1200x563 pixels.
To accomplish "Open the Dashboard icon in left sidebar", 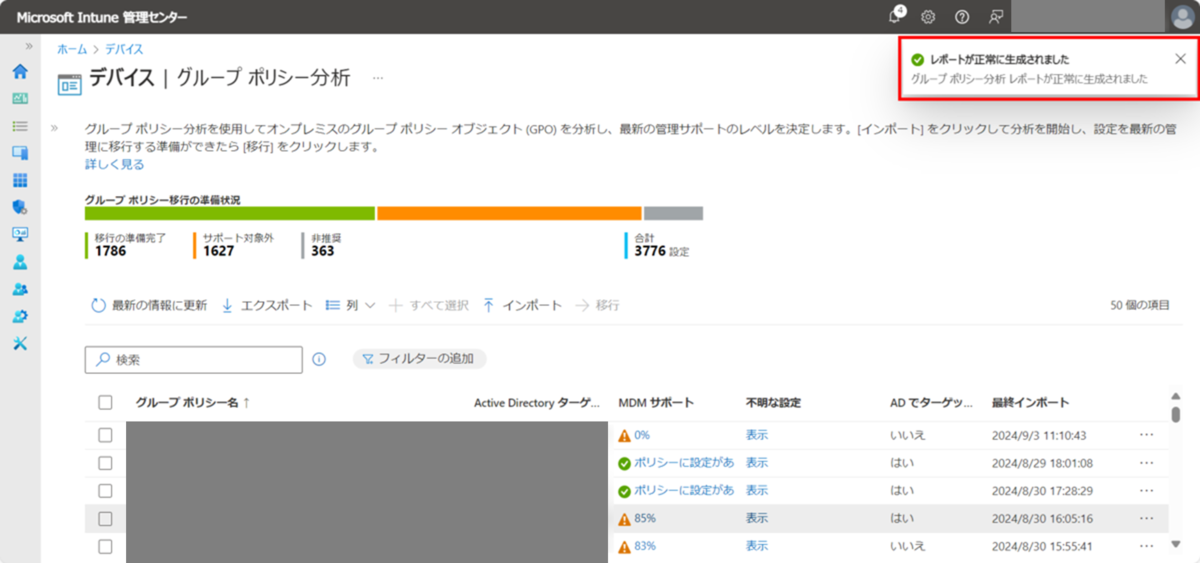I will 20,99.
